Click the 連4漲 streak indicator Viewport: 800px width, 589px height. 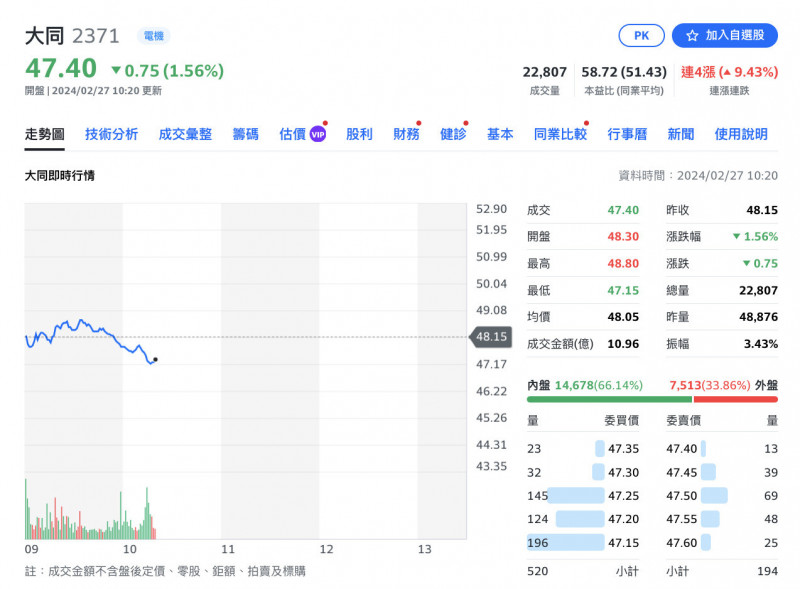click(x=729, y=72)
